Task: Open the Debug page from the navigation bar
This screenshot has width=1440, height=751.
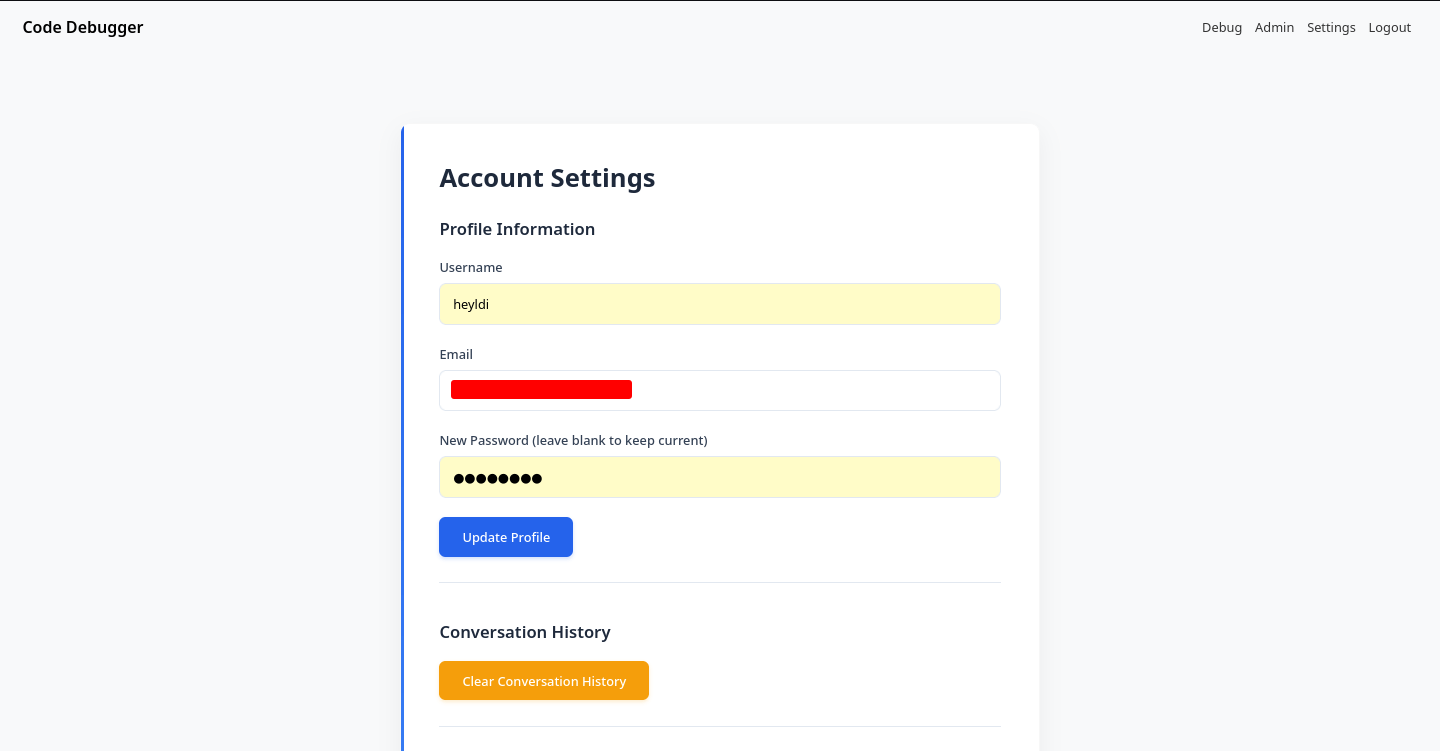Action: pyautogui.click(x=1222, y=27)
